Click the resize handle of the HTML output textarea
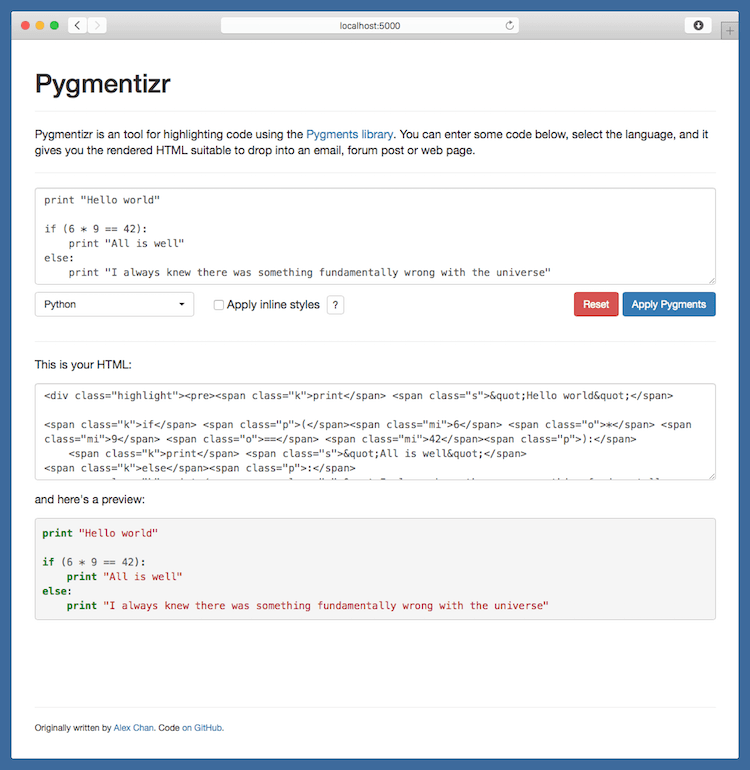 point(712,476)
